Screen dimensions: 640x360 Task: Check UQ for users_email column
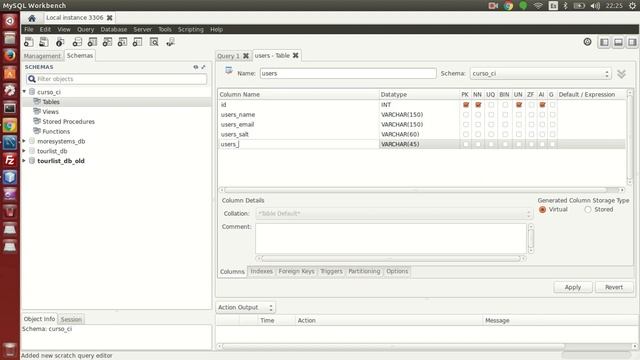click(x=491, y=124)
